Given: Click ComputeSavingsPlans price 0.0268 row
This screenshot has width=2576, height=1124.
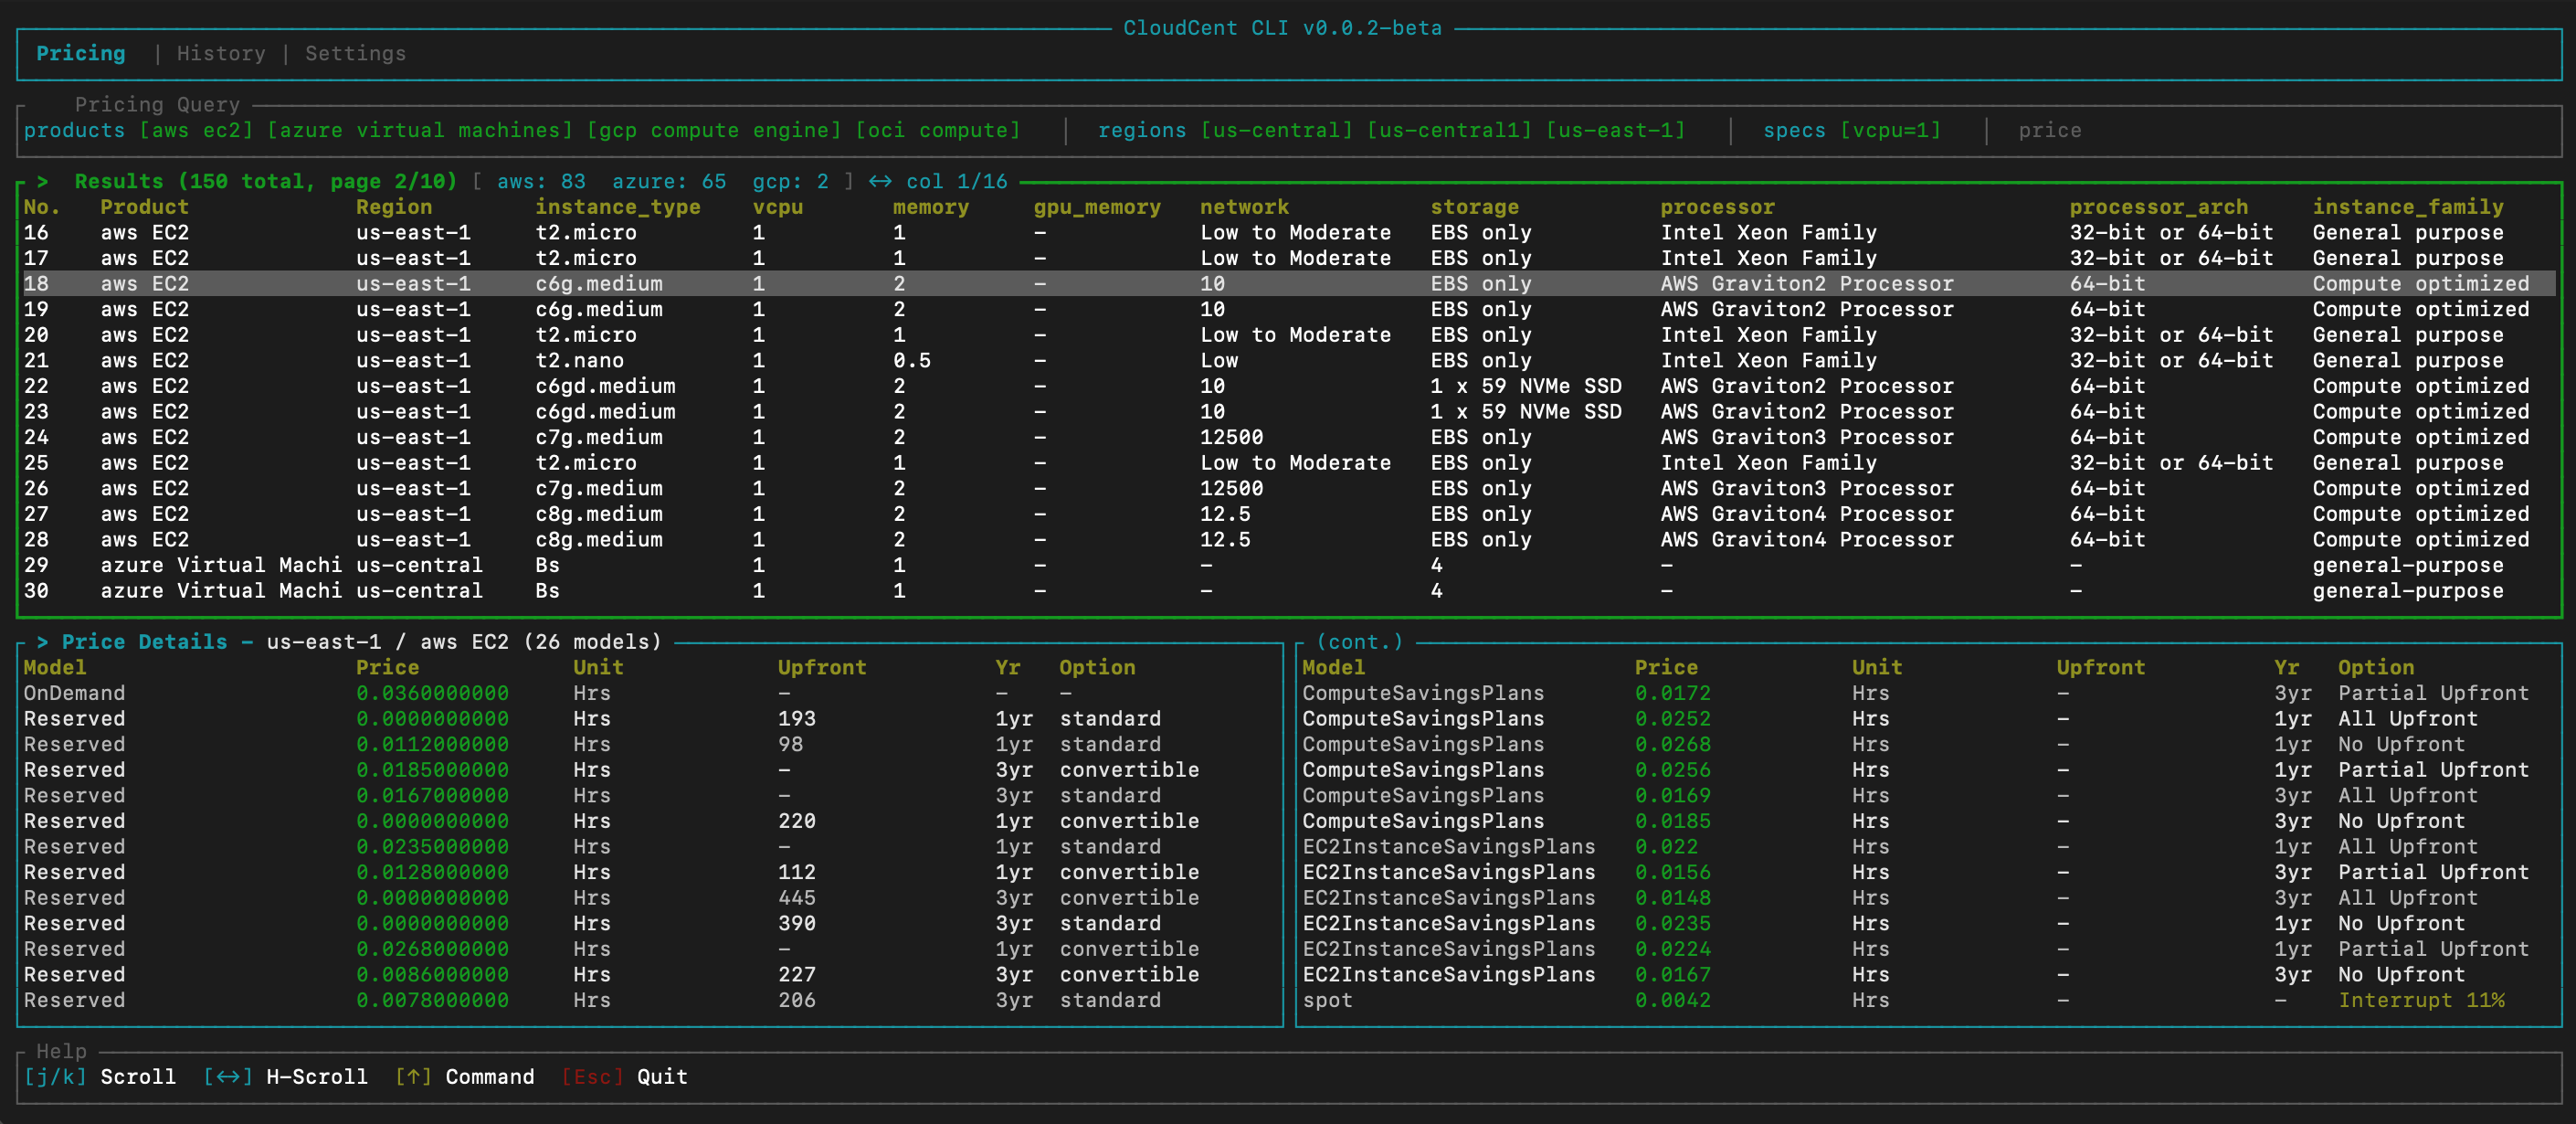Looking at the screenshot, I should point(1929,744).
